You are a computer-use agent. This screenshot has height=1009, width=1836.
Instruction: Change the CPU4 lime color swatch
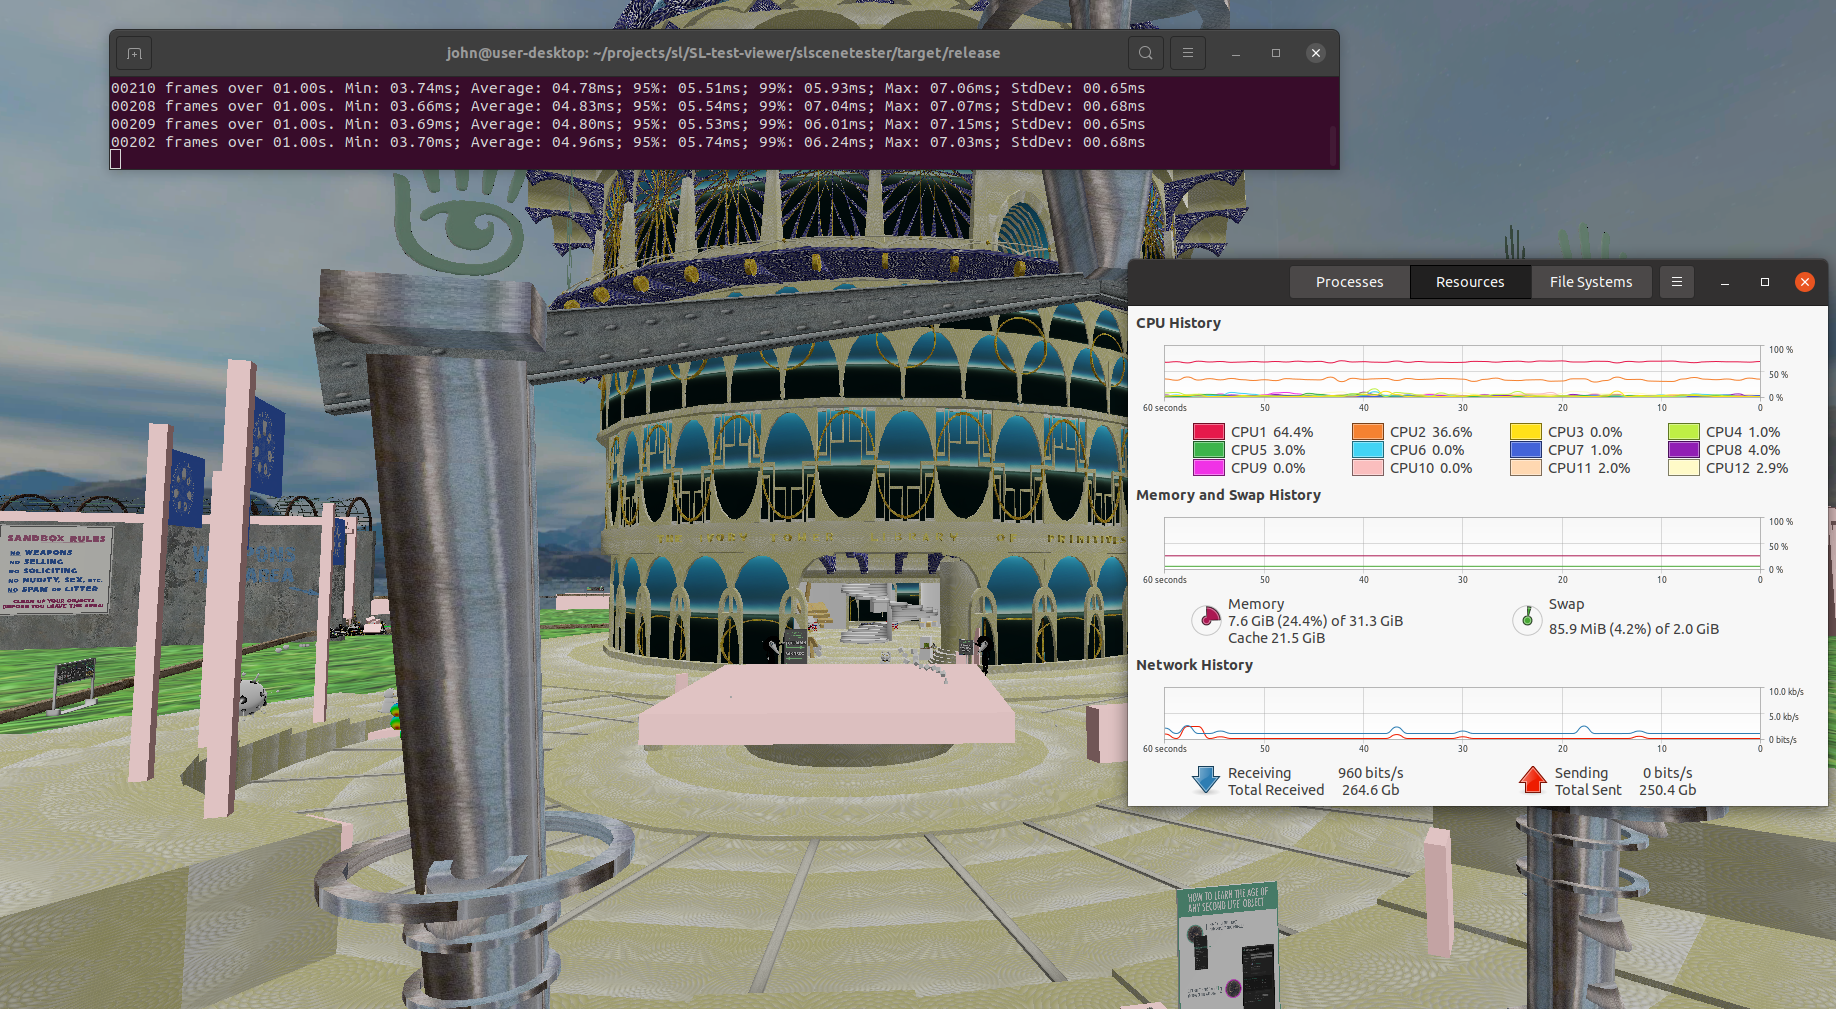[x=1684, y=432]
